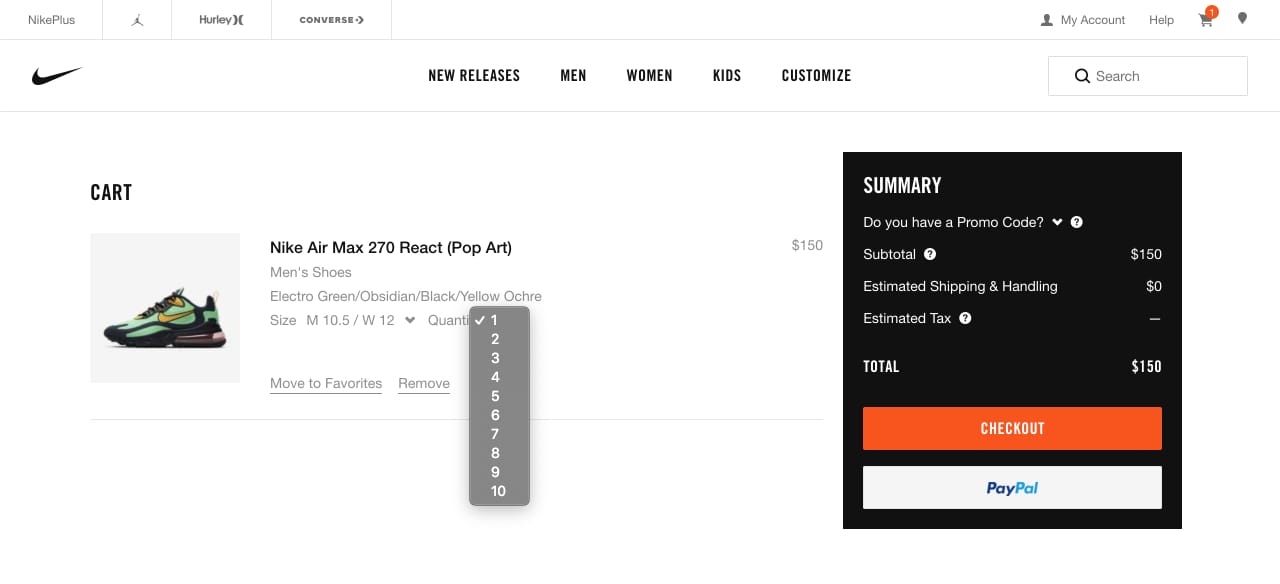Click the search magnifier icon
Viewport: 1280px width, 584px height.
1082,76
